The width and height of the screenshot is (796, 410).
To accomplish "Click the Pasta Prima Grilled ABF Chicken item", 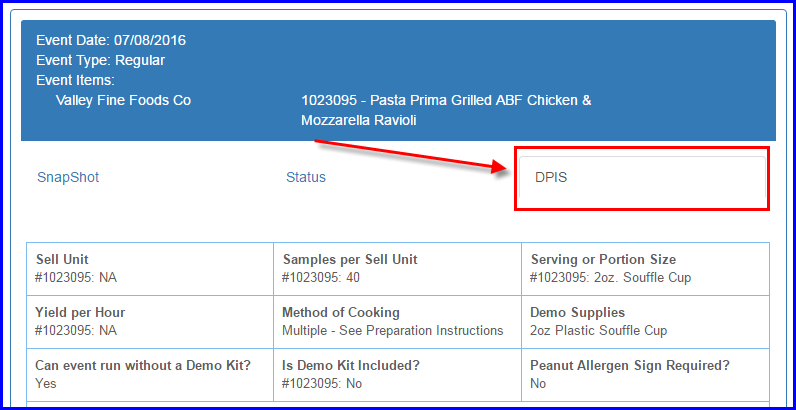I will [446, 100].
